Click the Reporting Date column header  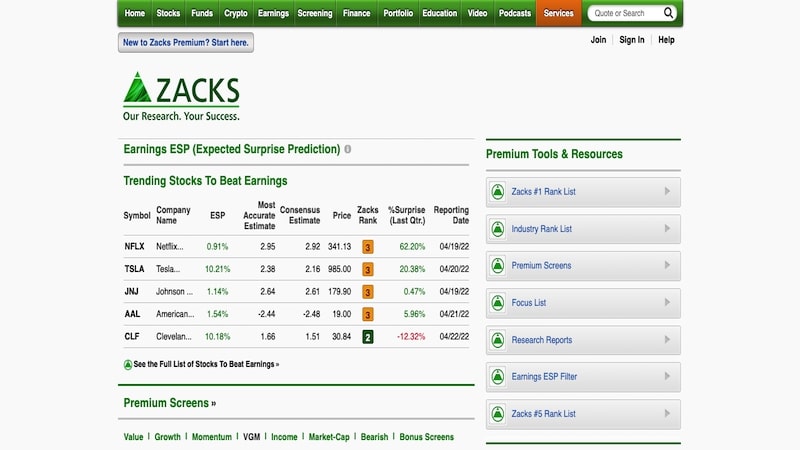pos(451,215)
